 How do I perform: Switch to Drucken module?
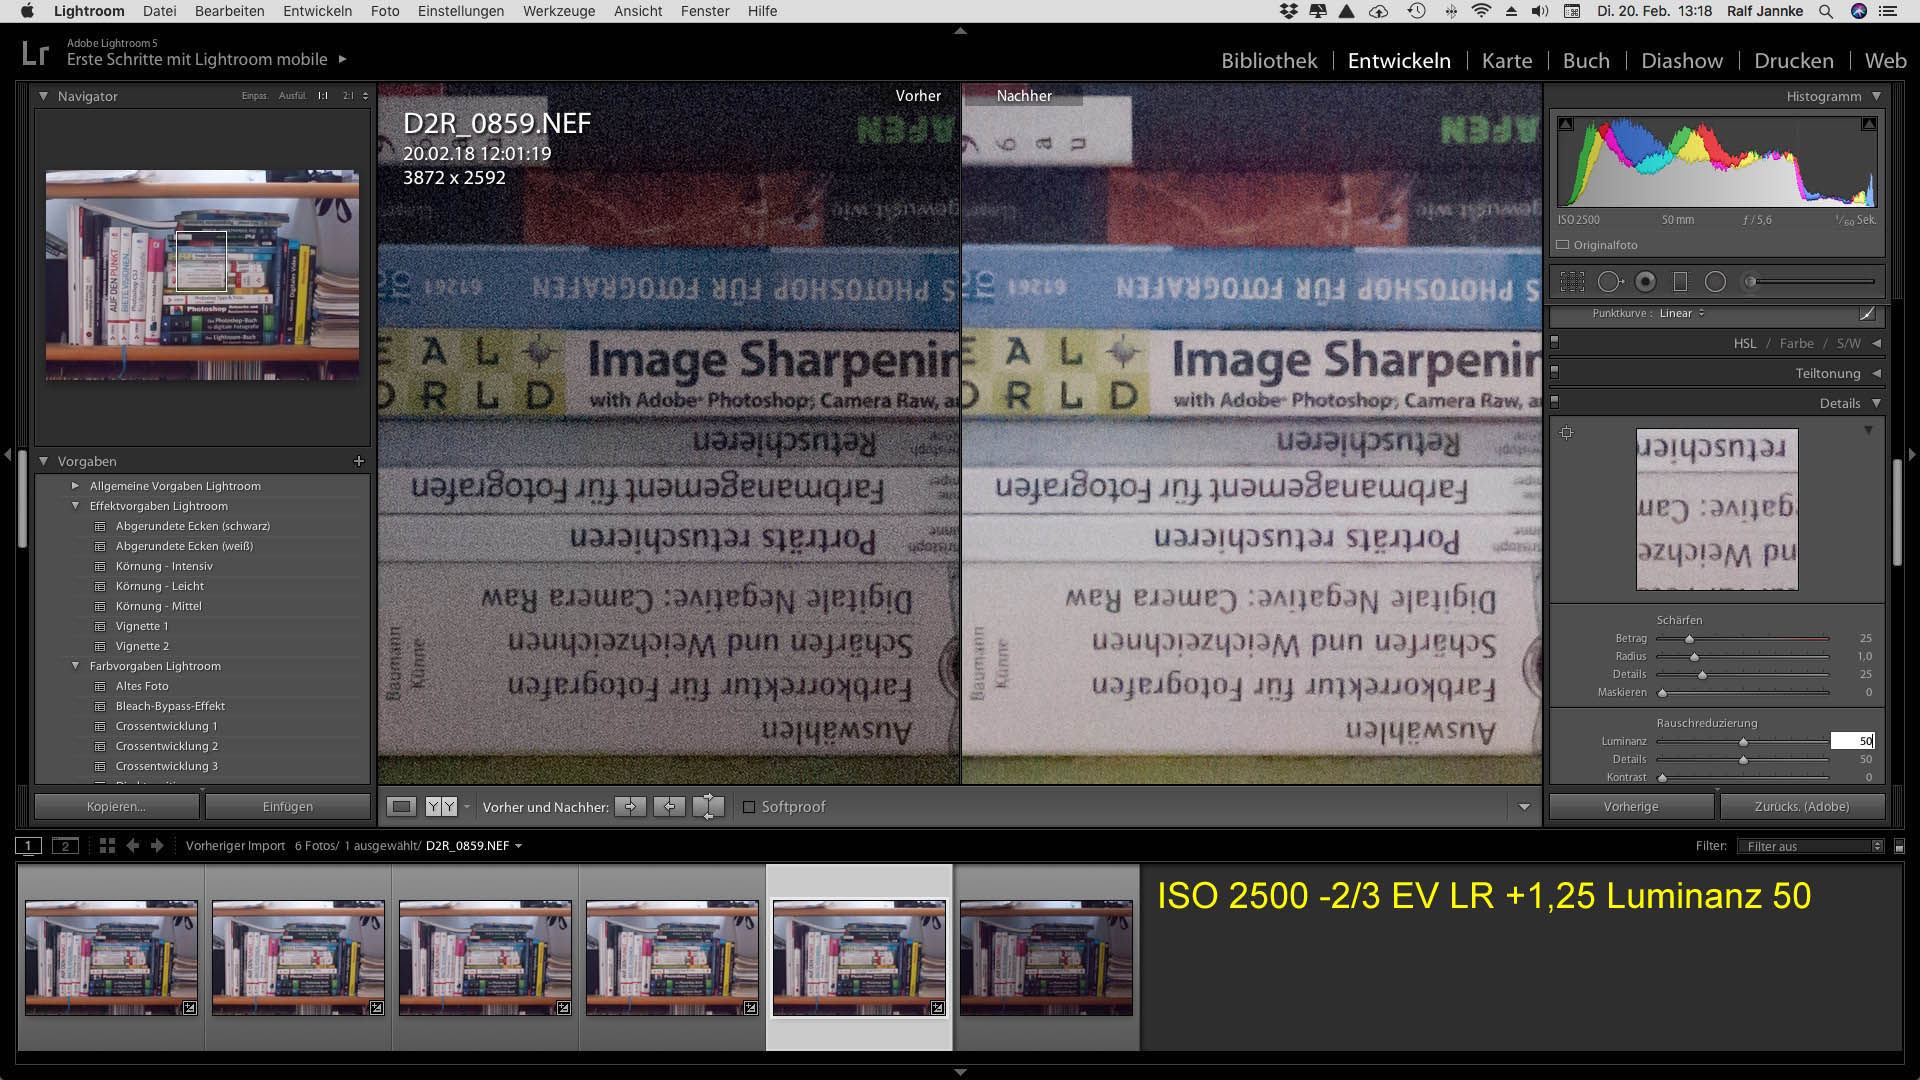point(1794,60)
